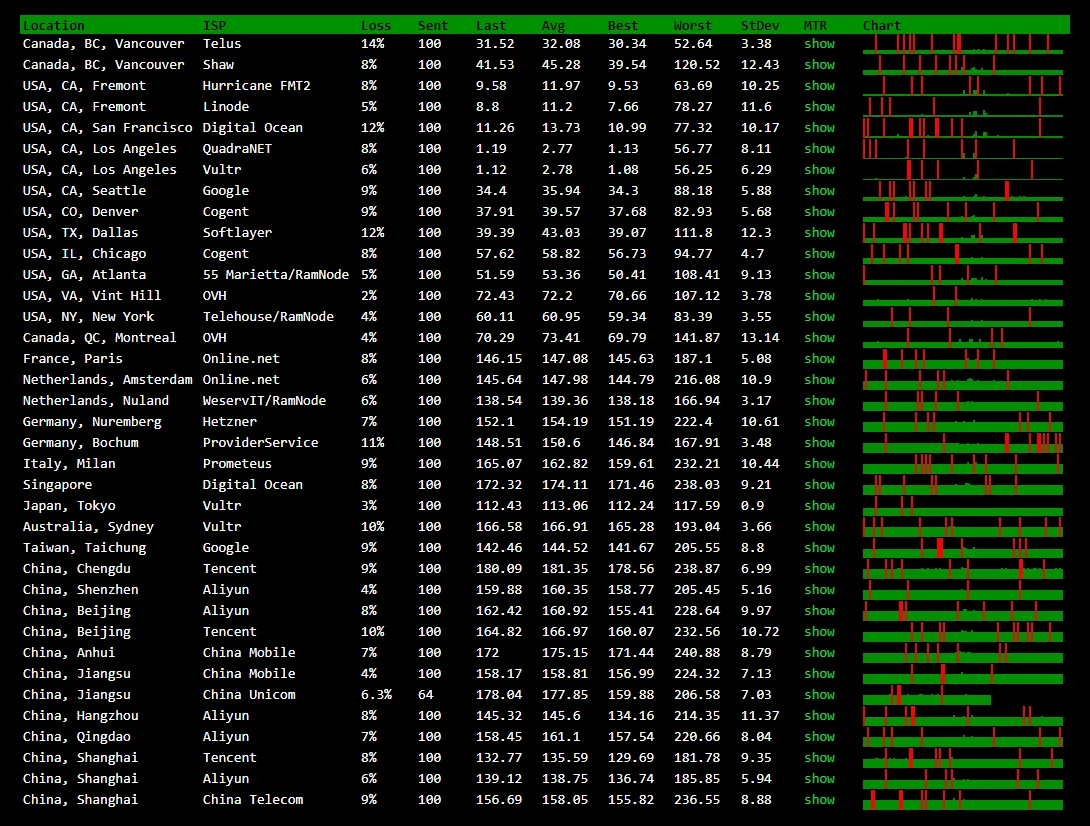Open 'show' link for Paris Online.net
The image size is (1090, 826).
coord(819,359)
